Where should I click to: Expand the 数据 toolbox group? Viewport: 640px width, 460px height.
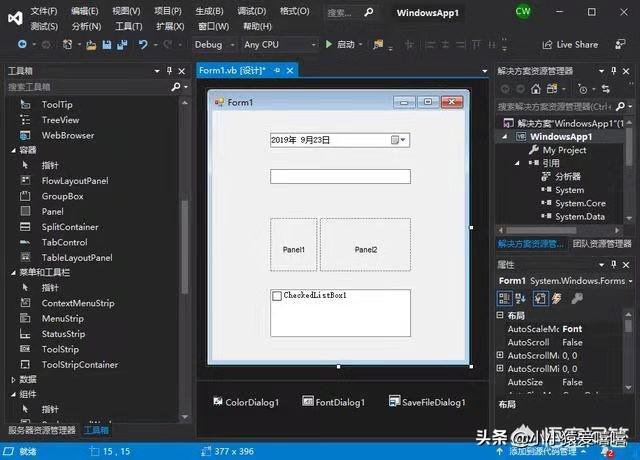coord(13,380)
